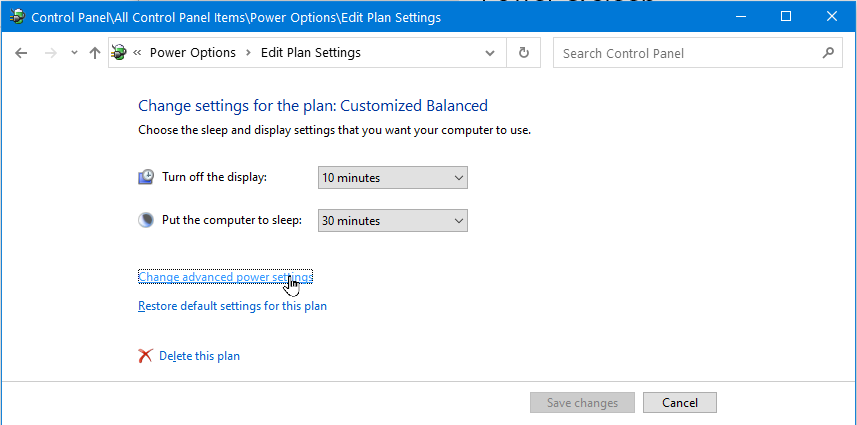This screenshot has height=425, width=857.
Task: Click the moon icon beside Put computer to sleep
Action: pos(146,220)
